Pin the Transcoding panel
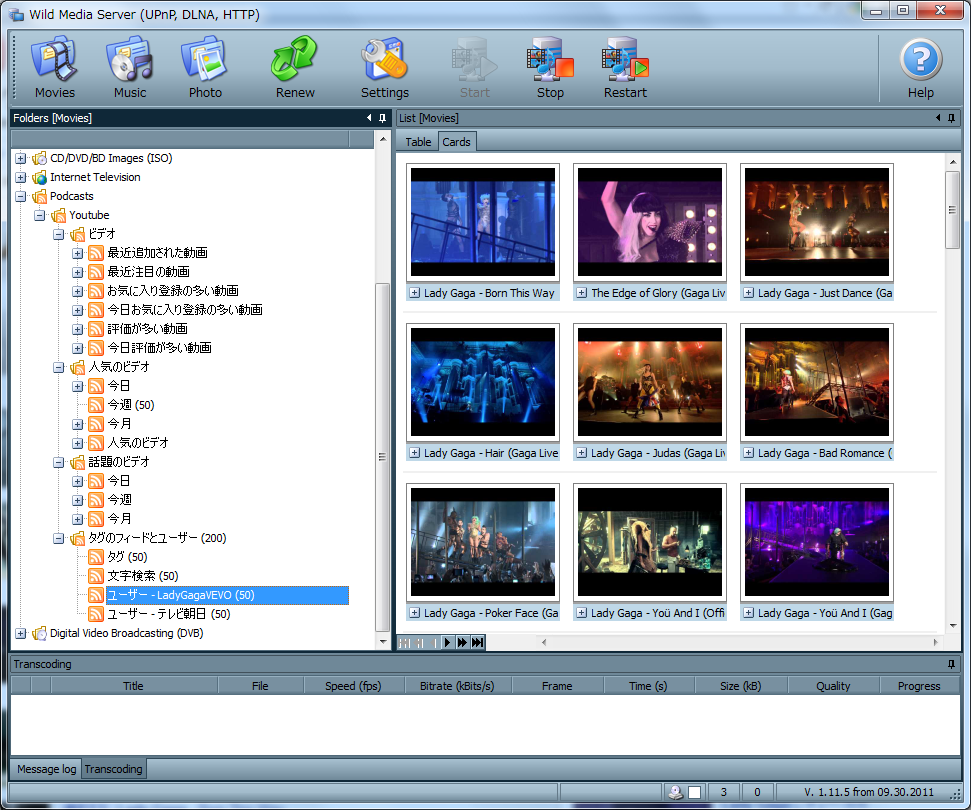 (951, 664)
